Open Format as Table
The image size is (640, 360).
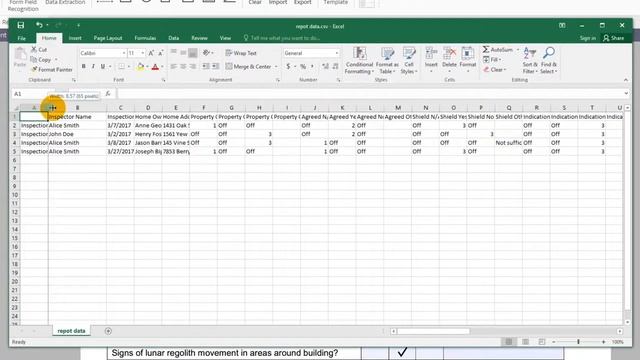[387, 60]
